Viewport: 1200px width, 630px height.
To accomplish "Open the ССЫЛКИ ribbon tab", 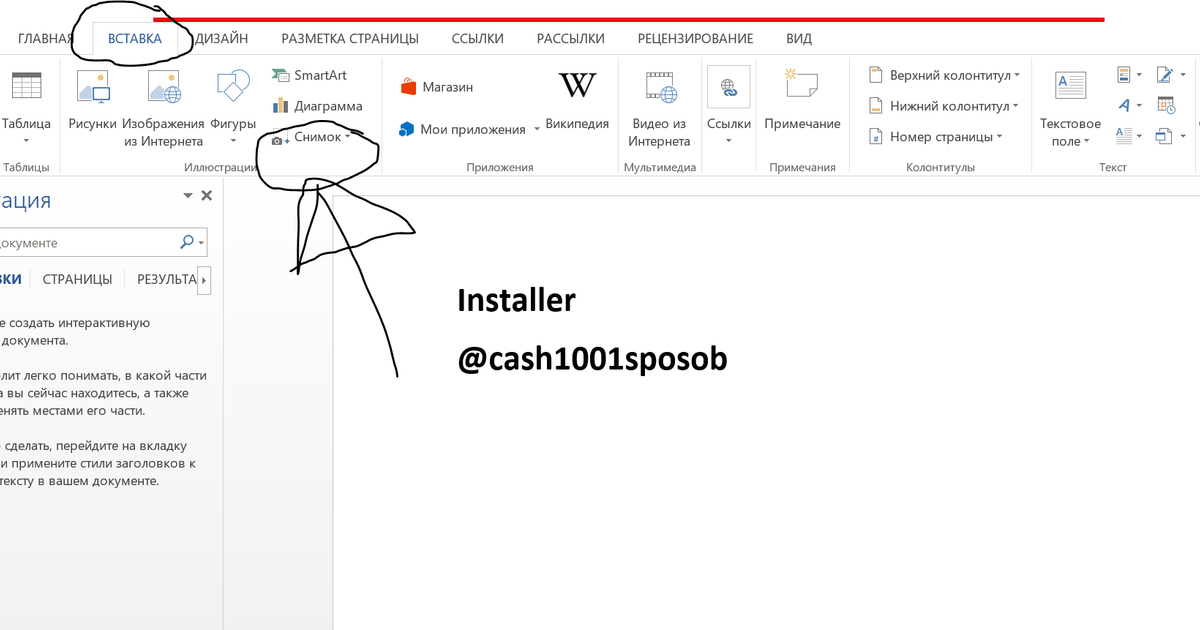I will click(x=478, y=39).
